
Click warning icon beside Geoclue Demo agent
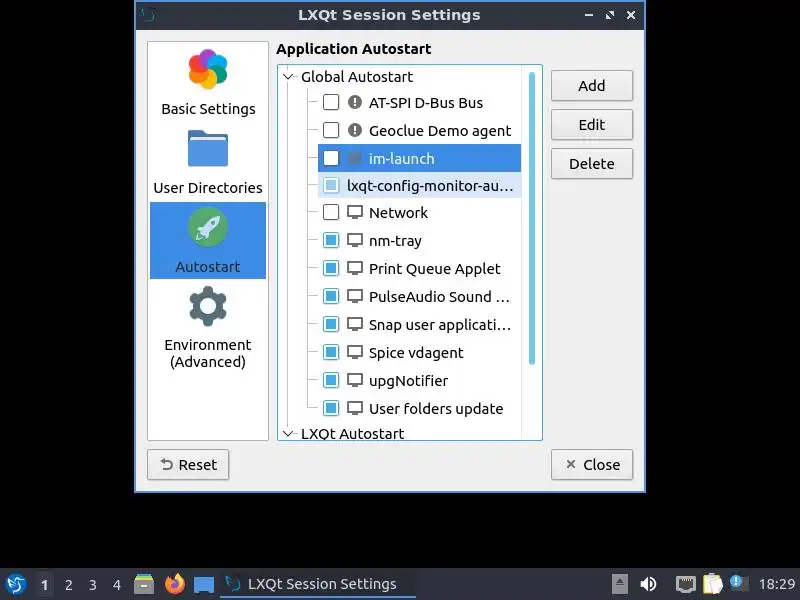point(355,130)
